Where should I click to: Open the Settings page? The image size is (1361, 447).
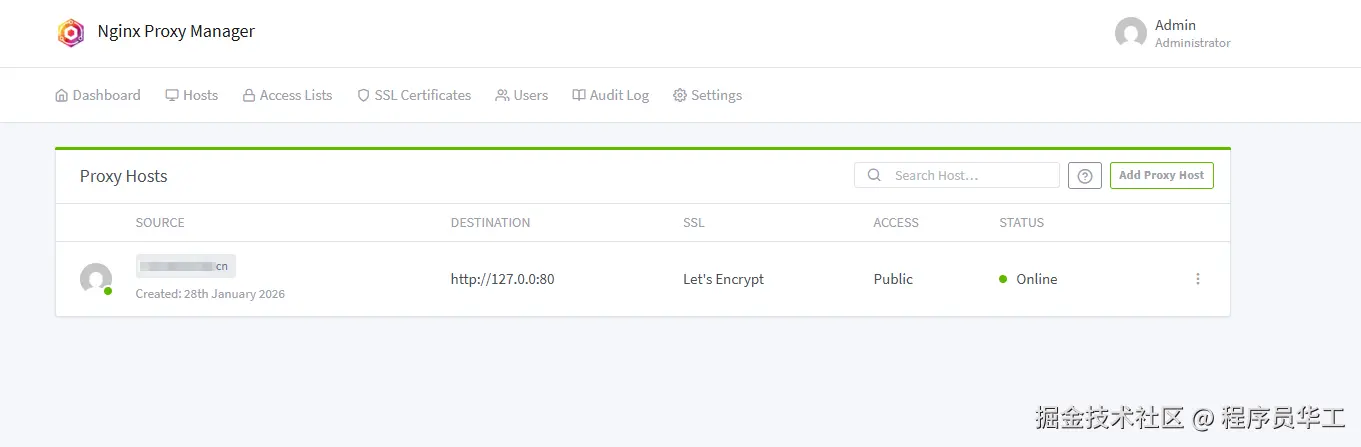coord(707,95)
